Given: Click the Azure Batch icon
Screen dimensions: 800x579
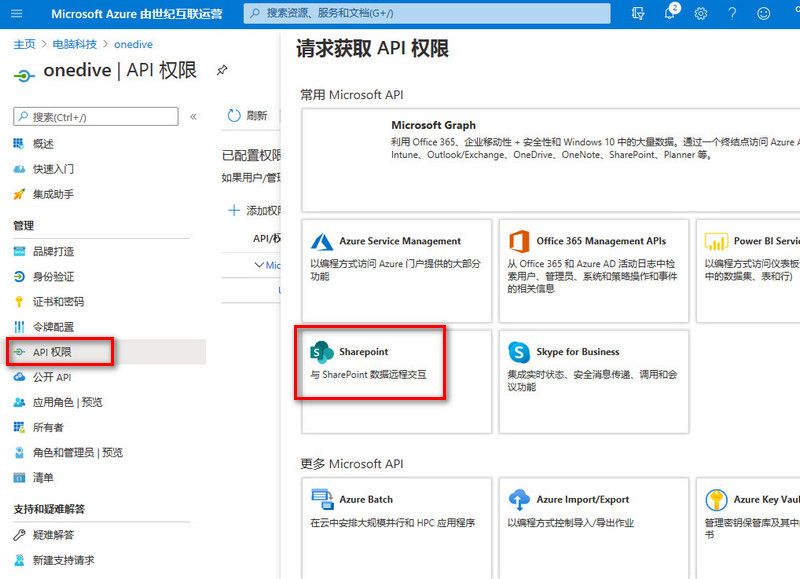Looking at the screenshot, I should (322, 499).
